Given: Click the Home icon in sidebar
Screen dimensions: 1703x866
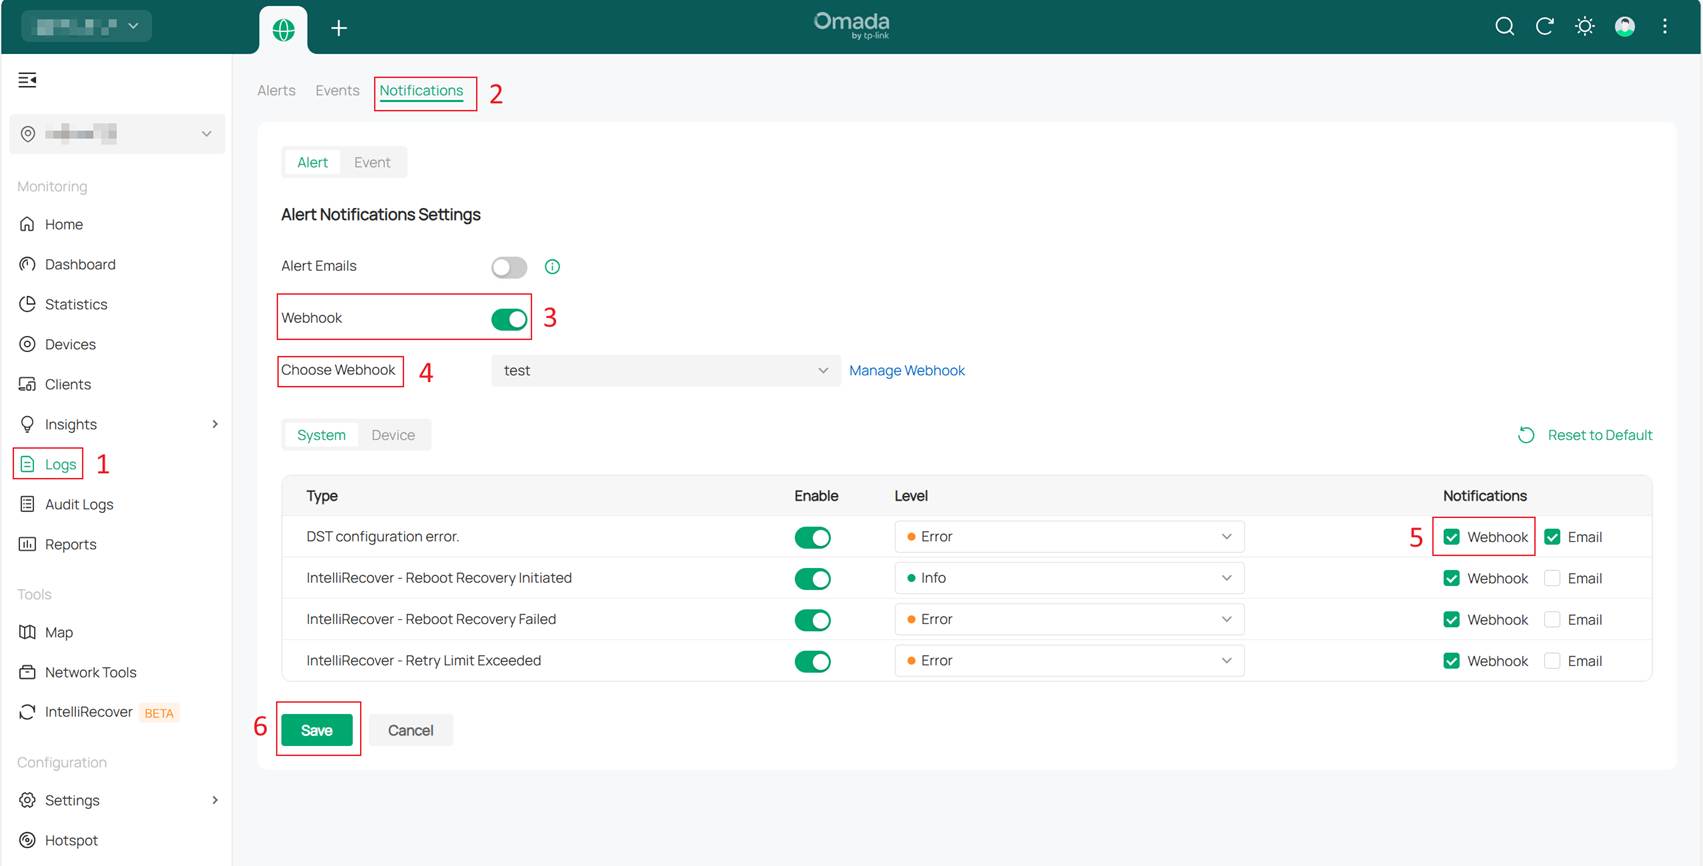Looking at the screenshot, I should click(27, 224).
